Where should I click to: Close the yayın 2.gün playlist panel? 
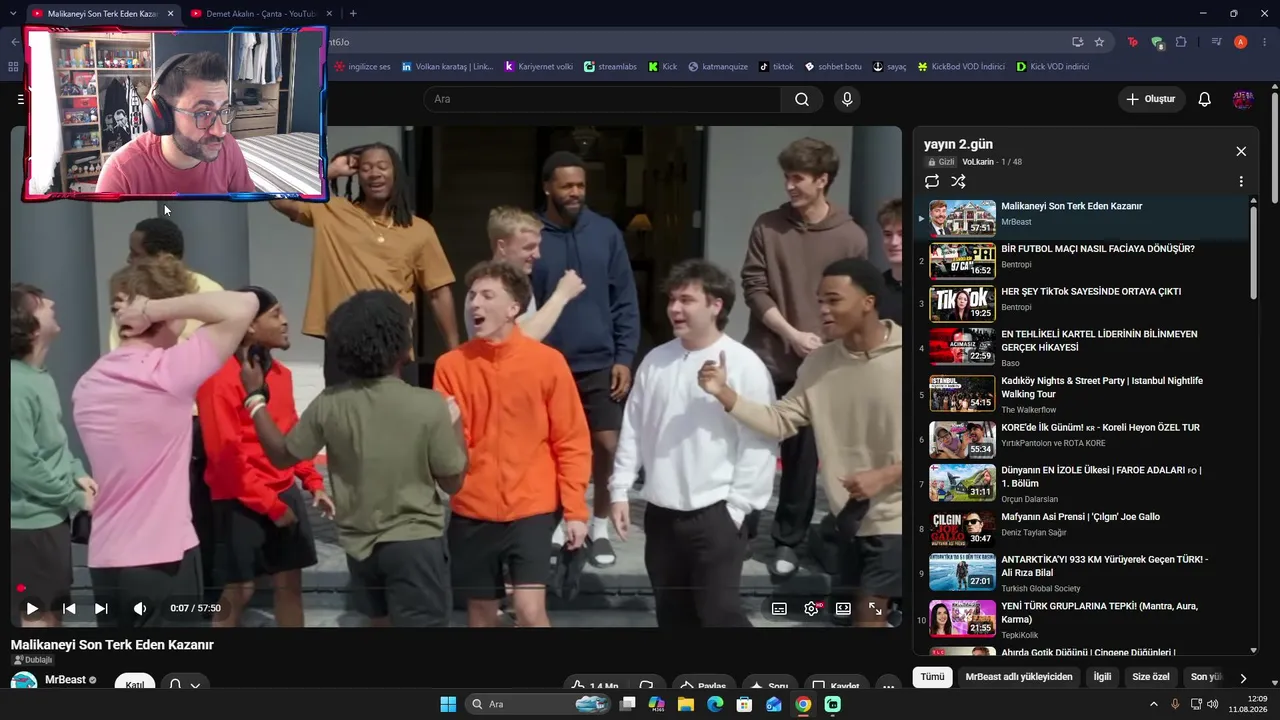click(1241, 151)
